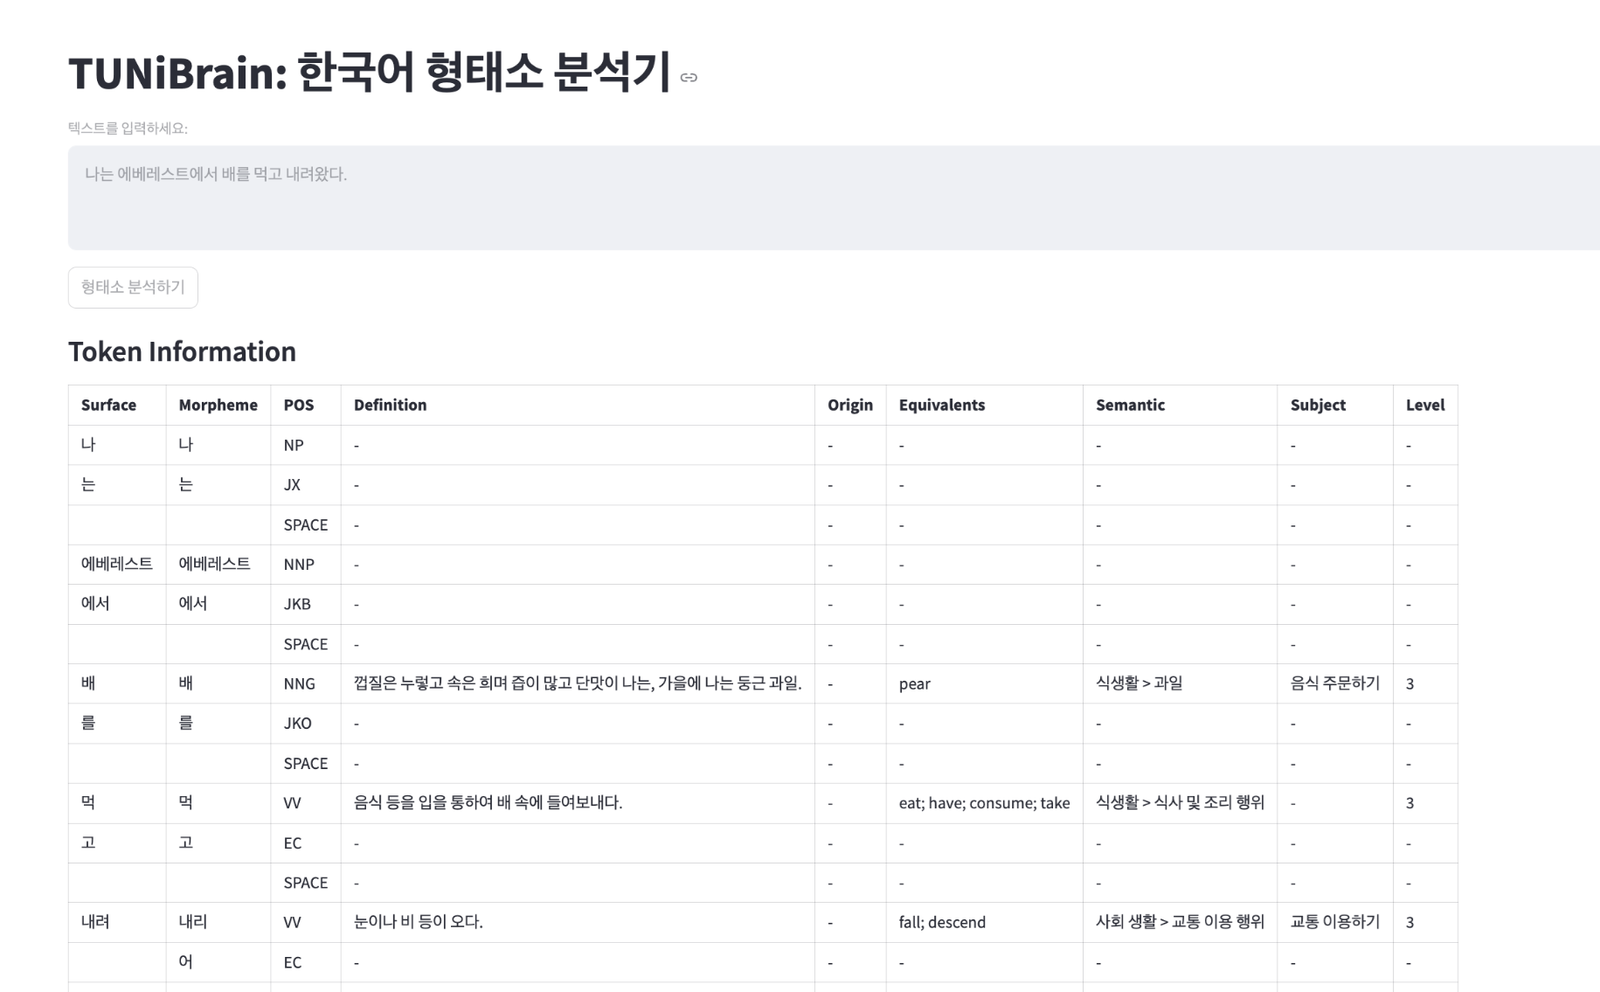Click the 'pear' equivalent cell
Screen dimensions: 1600x992
[x=914, y=684]
